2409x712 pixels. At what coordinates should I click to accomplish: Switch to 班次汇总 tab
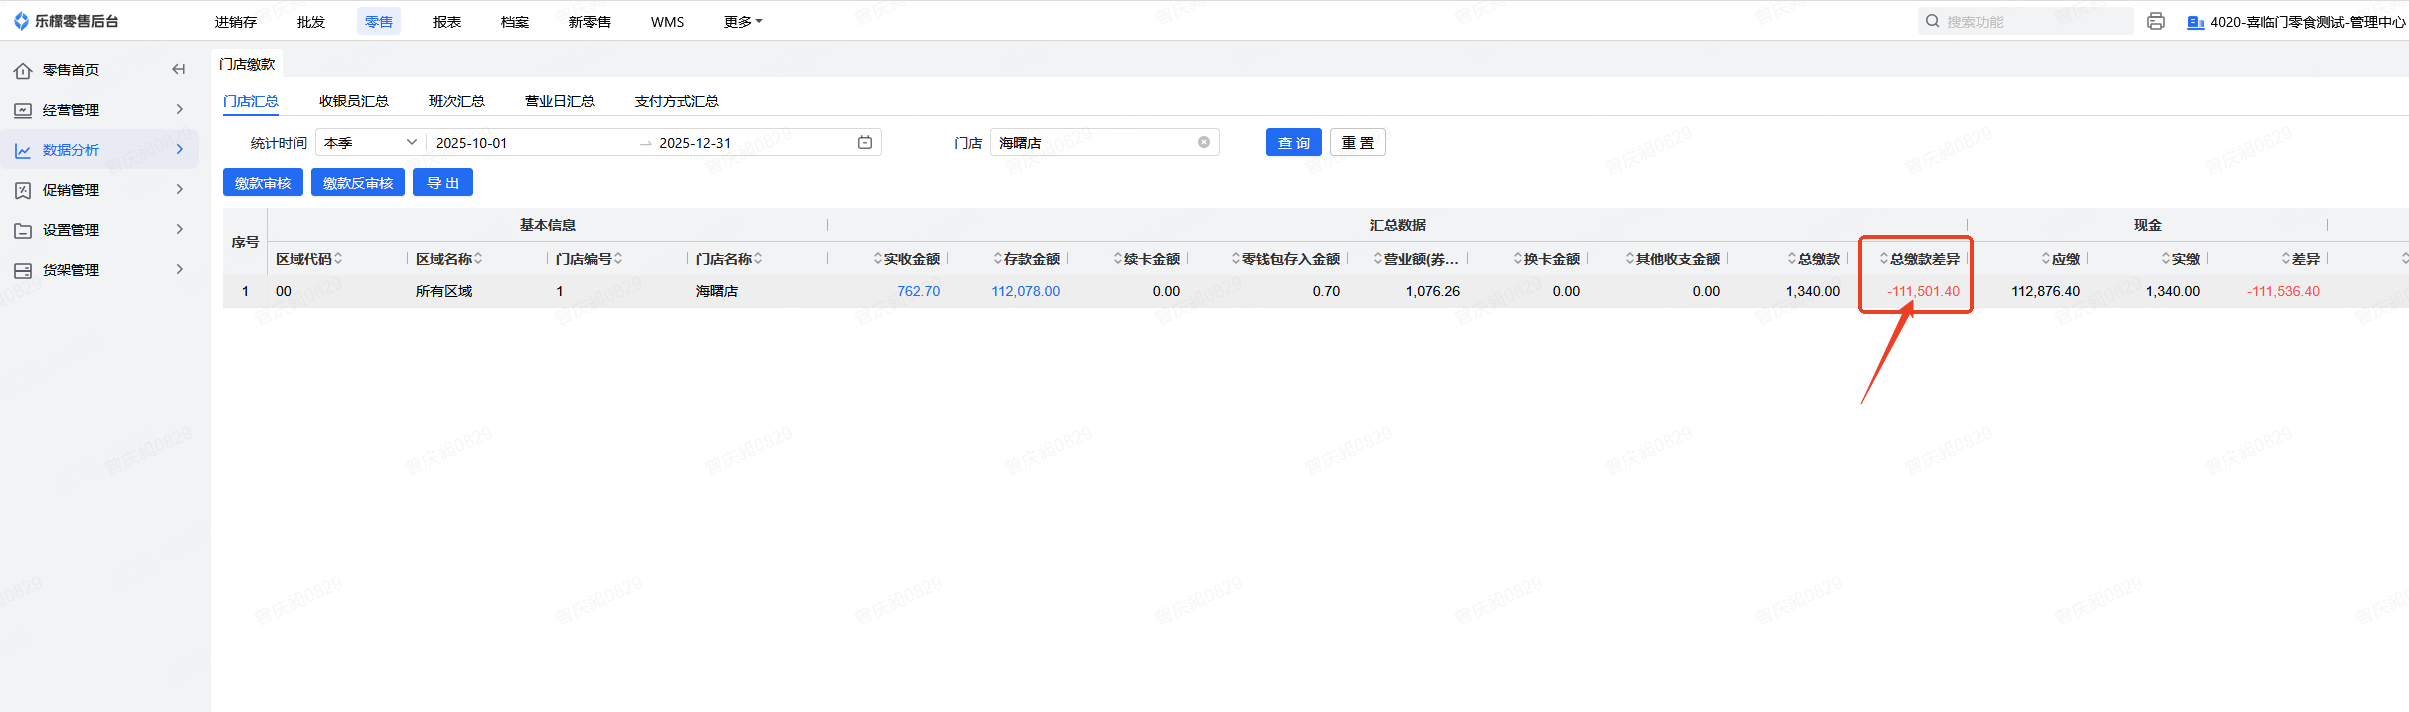(457, 101)
